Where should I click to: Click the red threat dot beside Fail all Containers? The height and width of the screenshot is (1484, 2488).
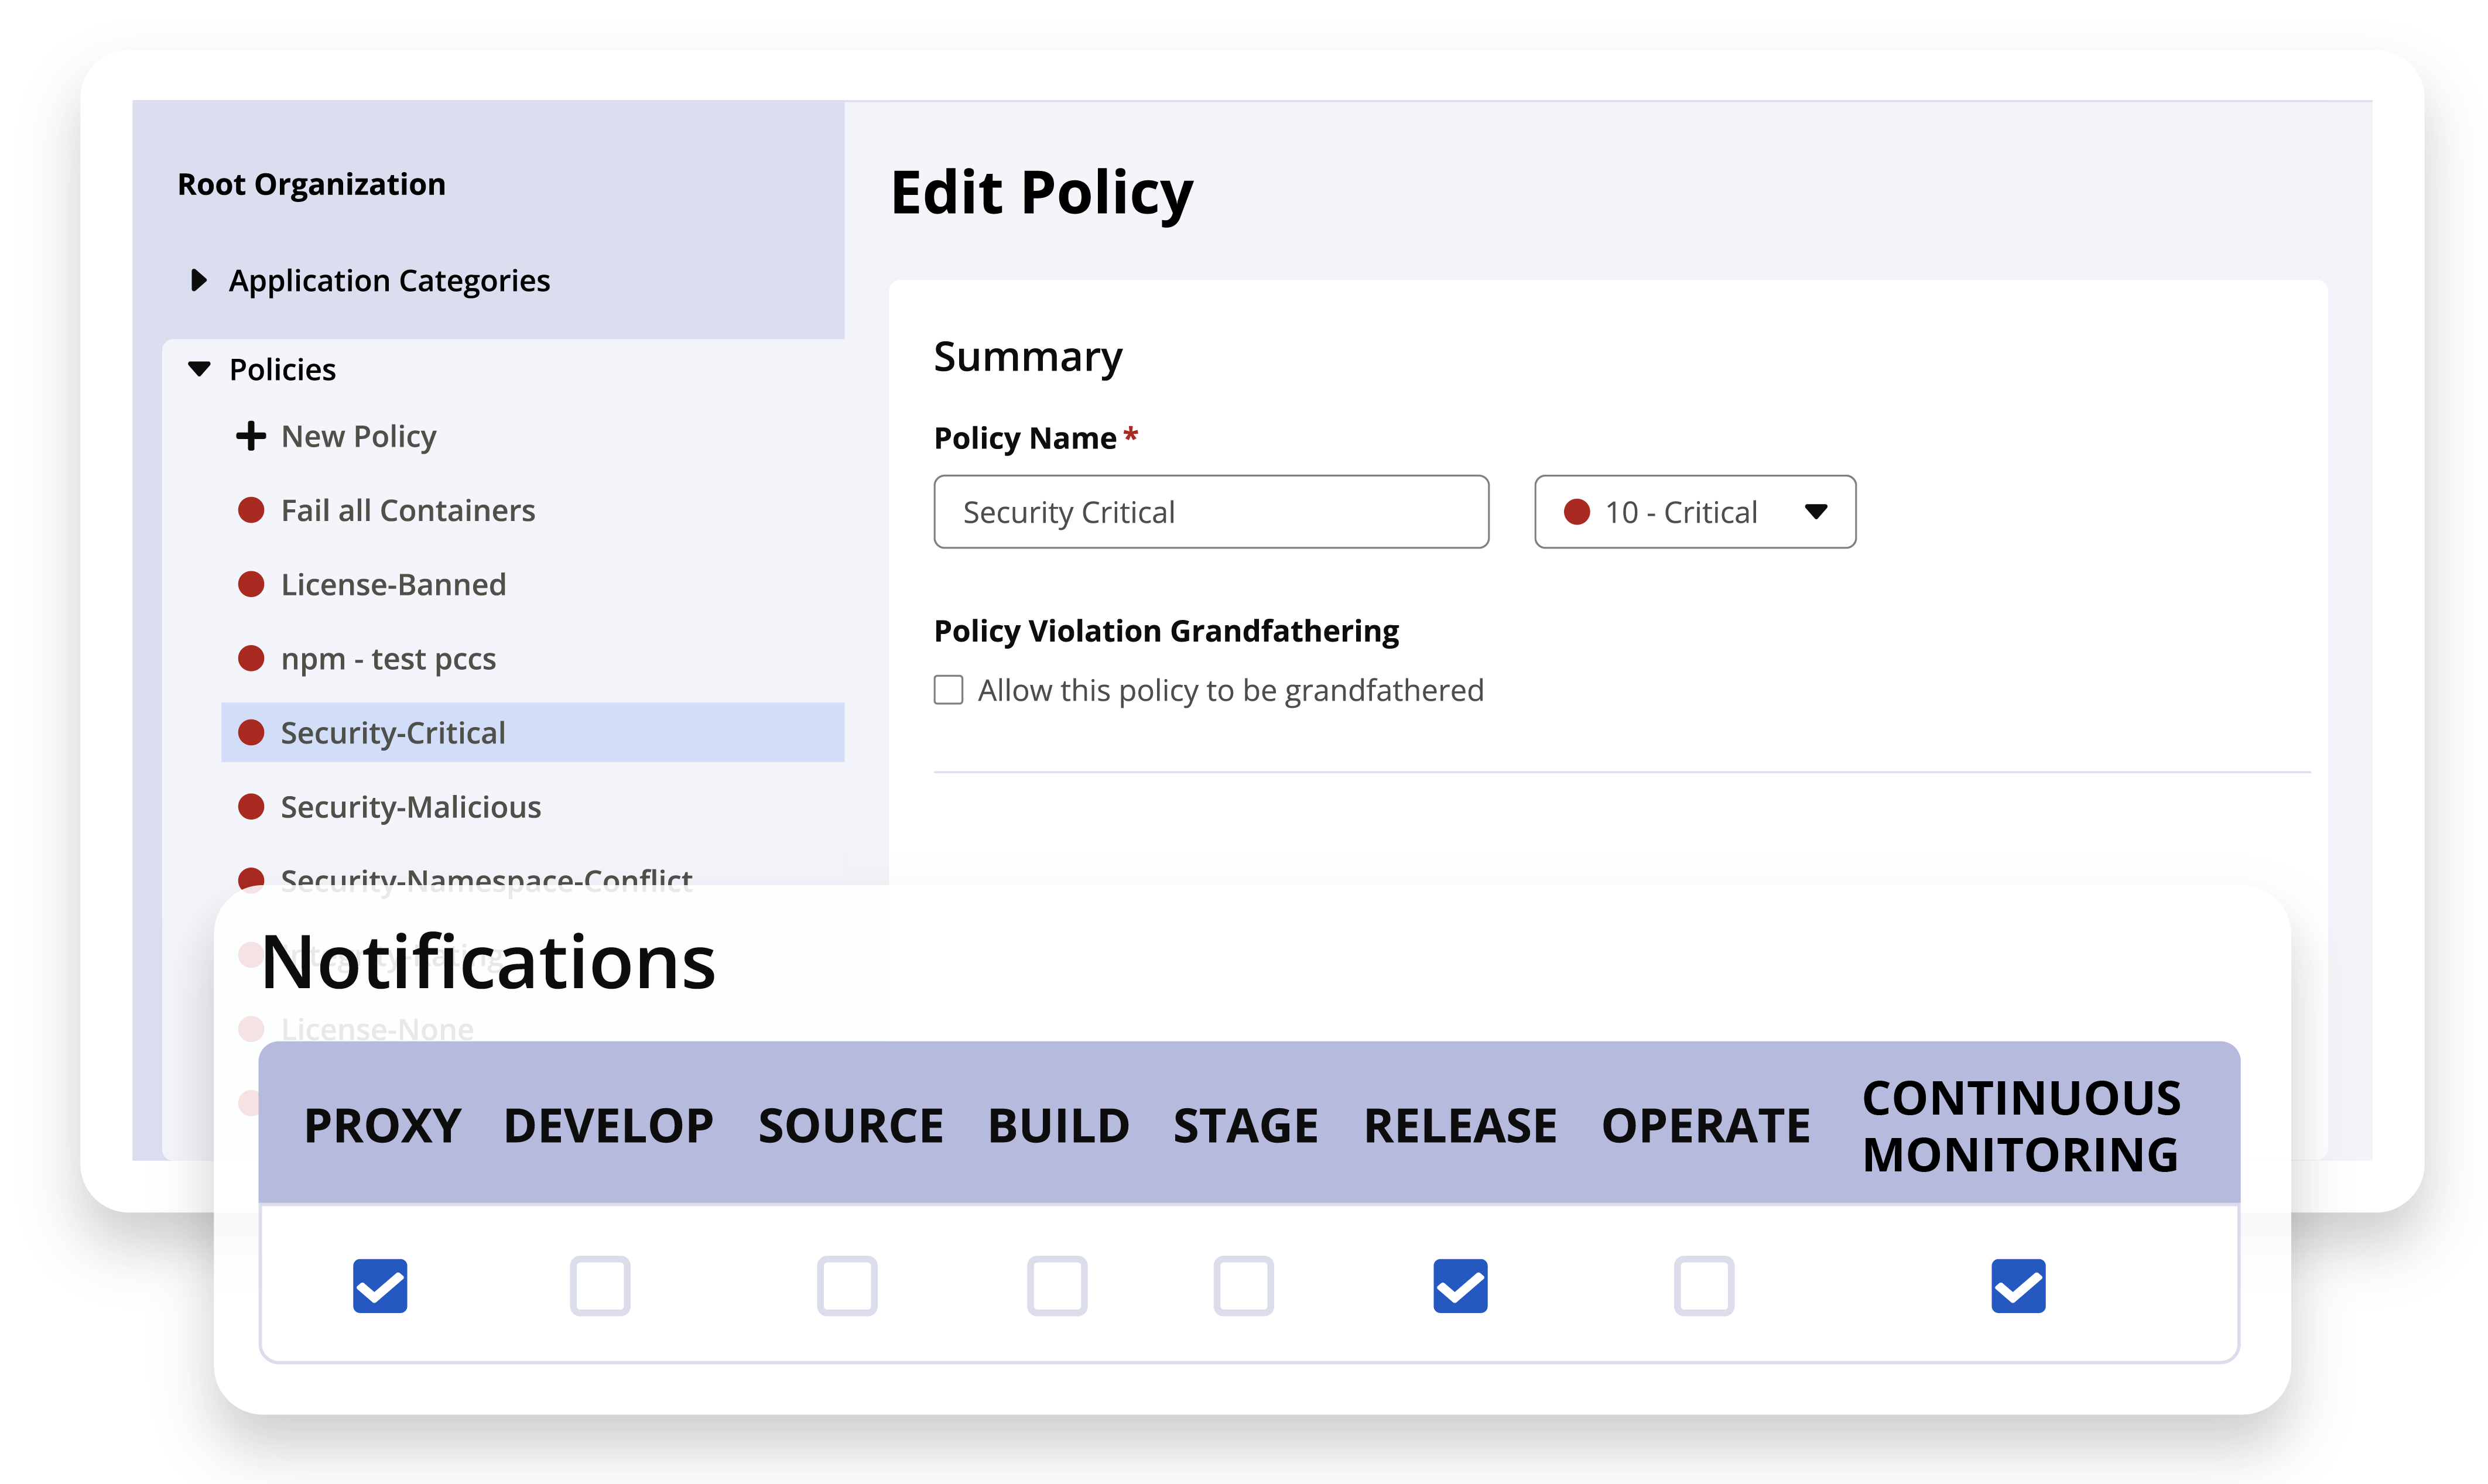251,510
